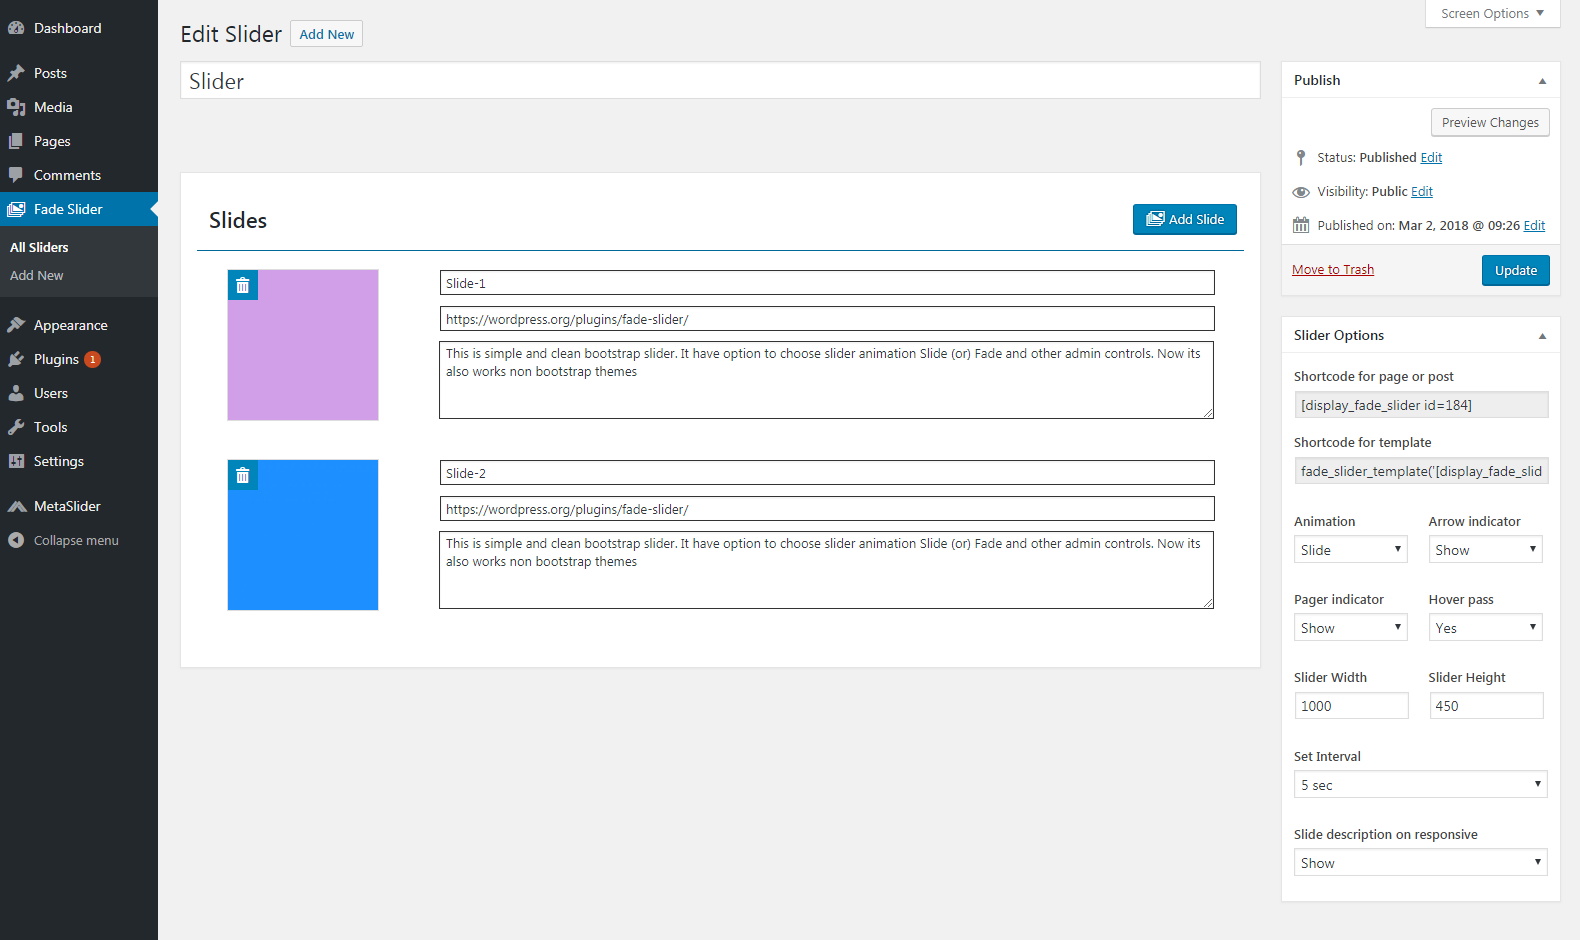
Task: Collapse the Publish panel
Action: 1542,81
